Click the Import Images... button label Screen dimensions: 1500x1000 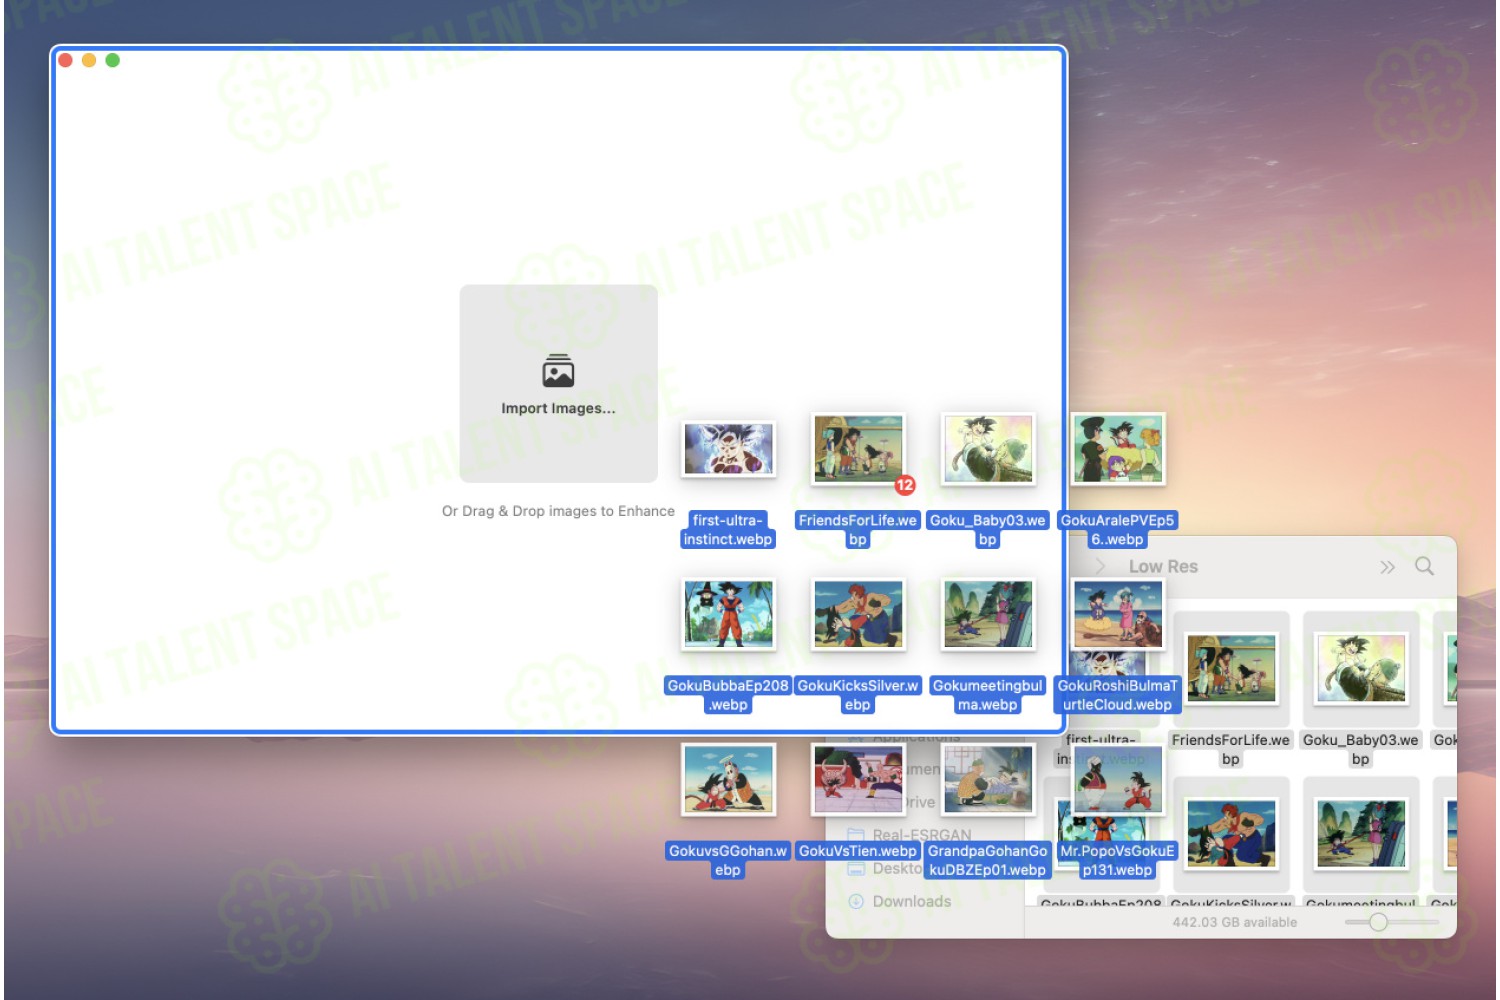click(x=558, y=408)
